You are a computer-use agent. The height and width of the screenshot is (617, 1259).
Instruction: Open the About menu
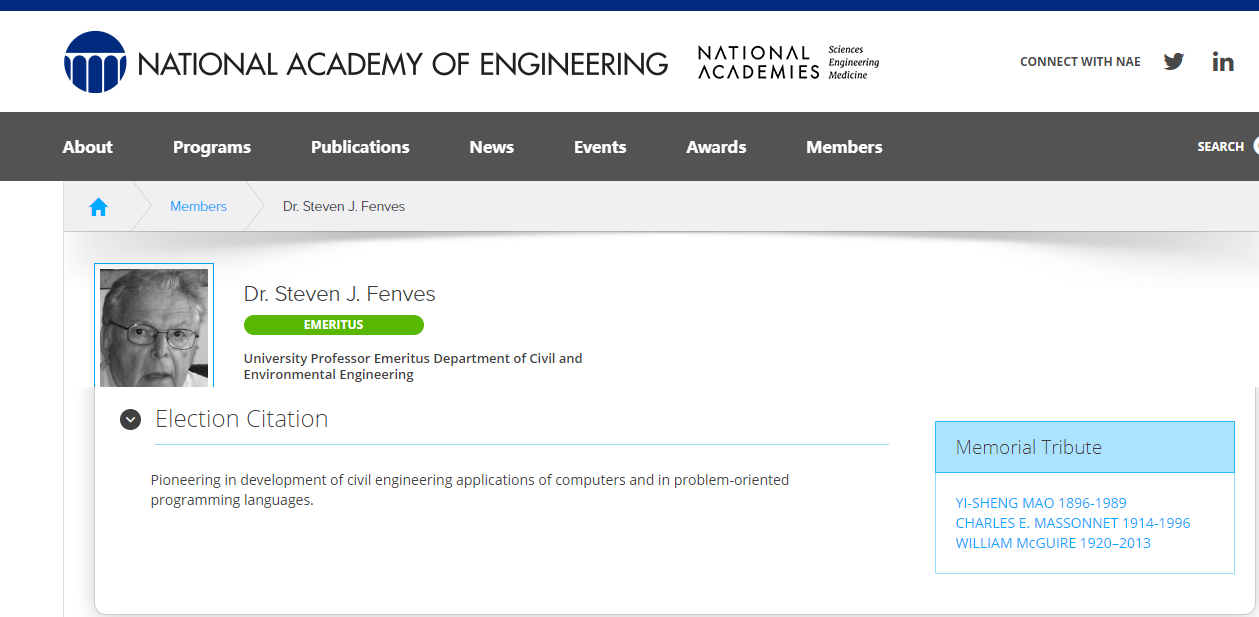(88, 147)
